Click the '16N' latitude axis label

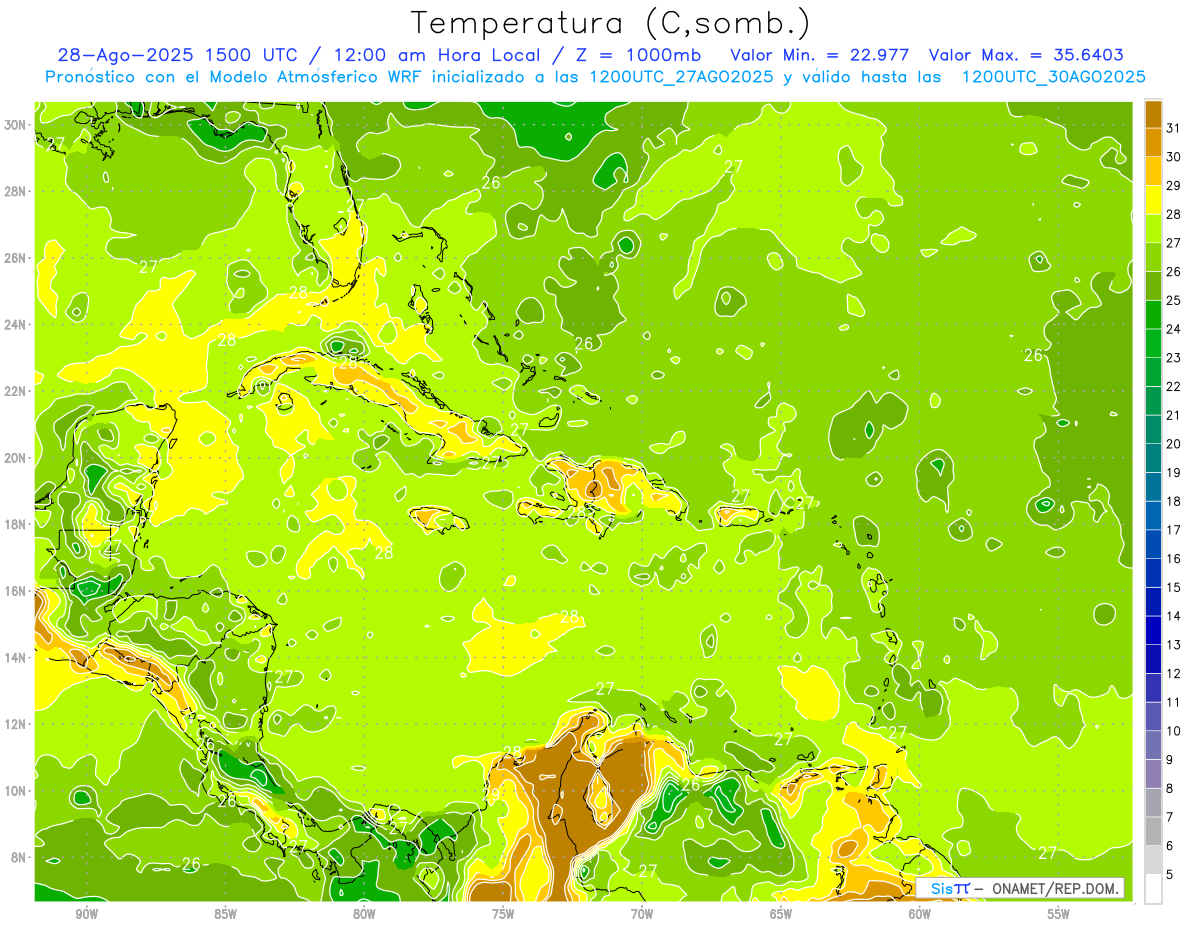tap(17, 591)
